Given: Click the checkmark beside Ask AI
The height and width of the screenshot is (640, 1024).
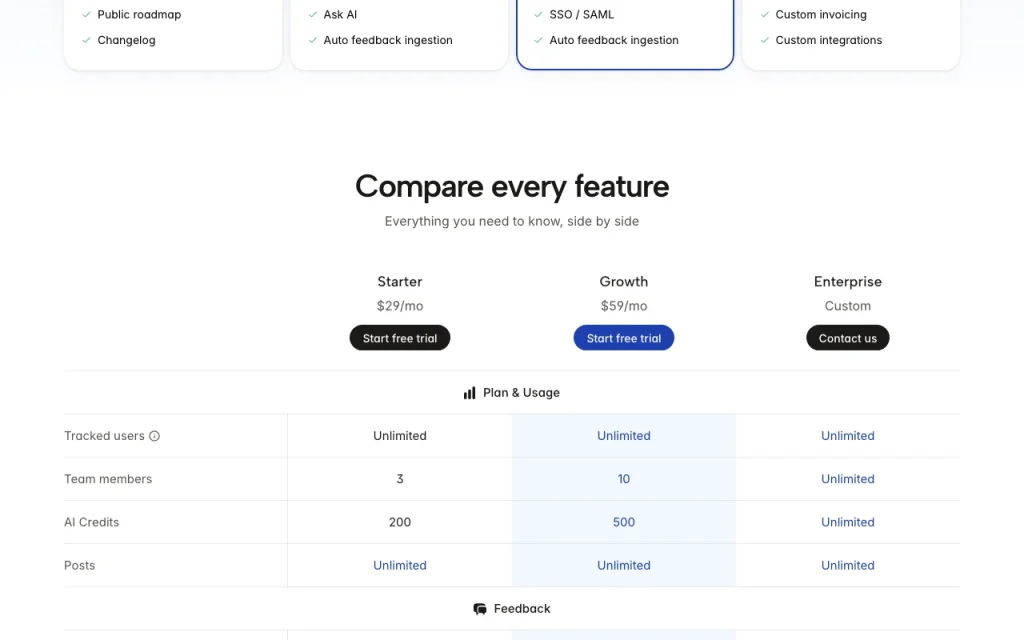Looking at the screenshot, I should coord(312,14).
